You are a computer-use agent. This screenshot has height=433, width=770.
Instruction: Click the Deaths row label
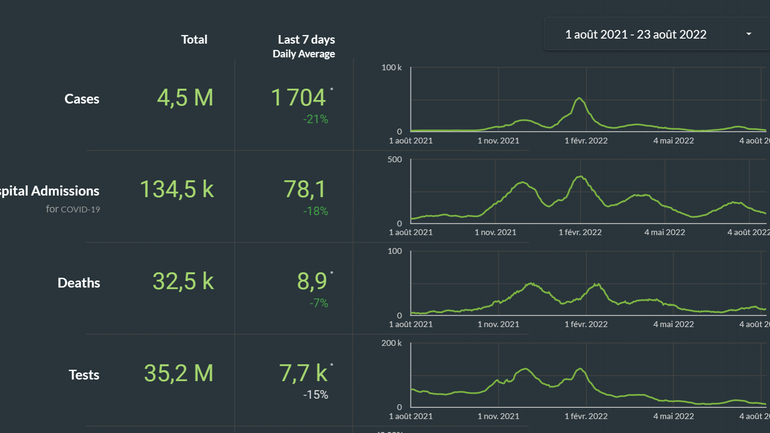pyautogui.click(x=79, y=283)
